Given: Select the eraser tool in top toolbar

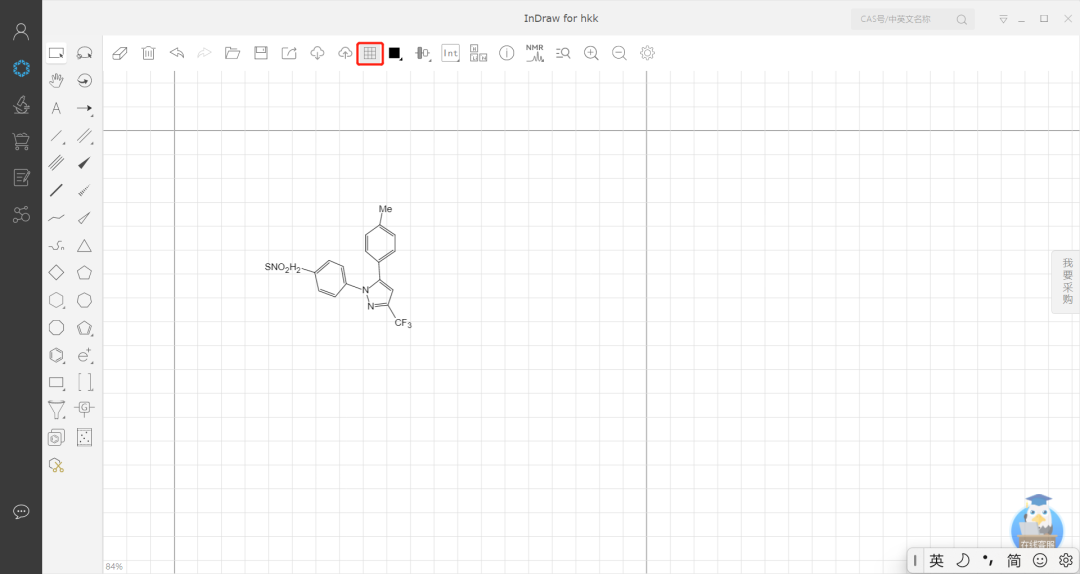Looking at the screenshot, I should pos(120,53).
